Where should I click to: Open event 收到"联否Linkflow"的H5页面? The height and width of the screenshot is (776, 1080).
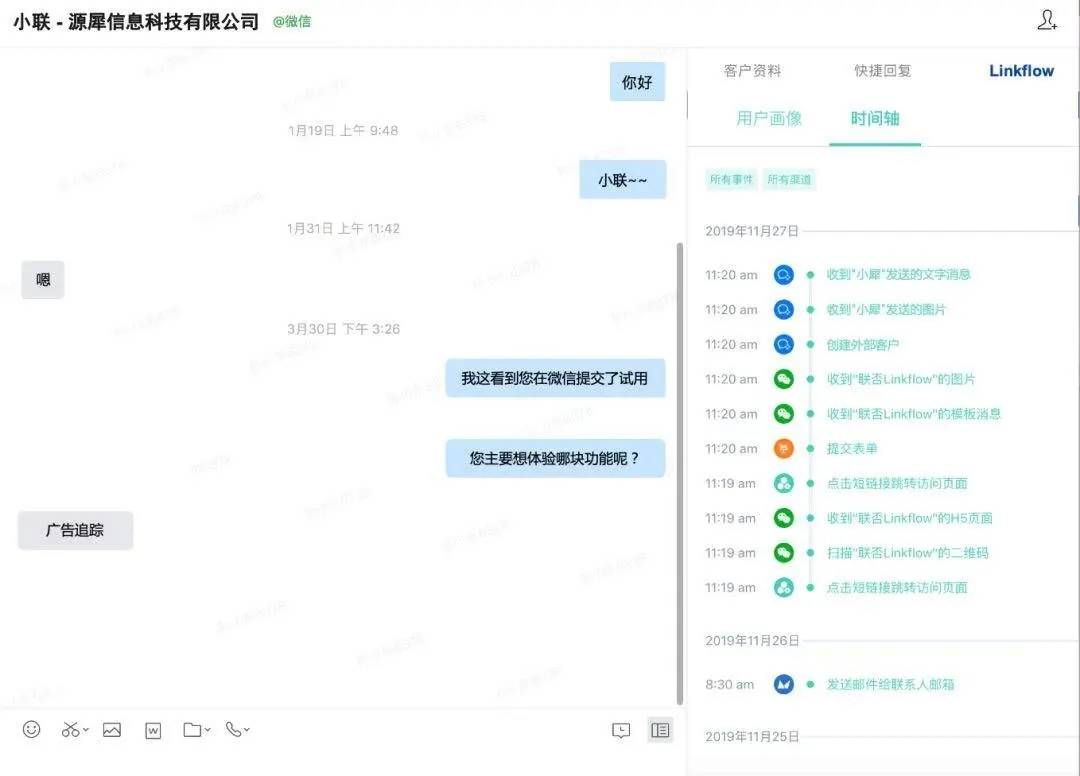[x=909, y=518]
